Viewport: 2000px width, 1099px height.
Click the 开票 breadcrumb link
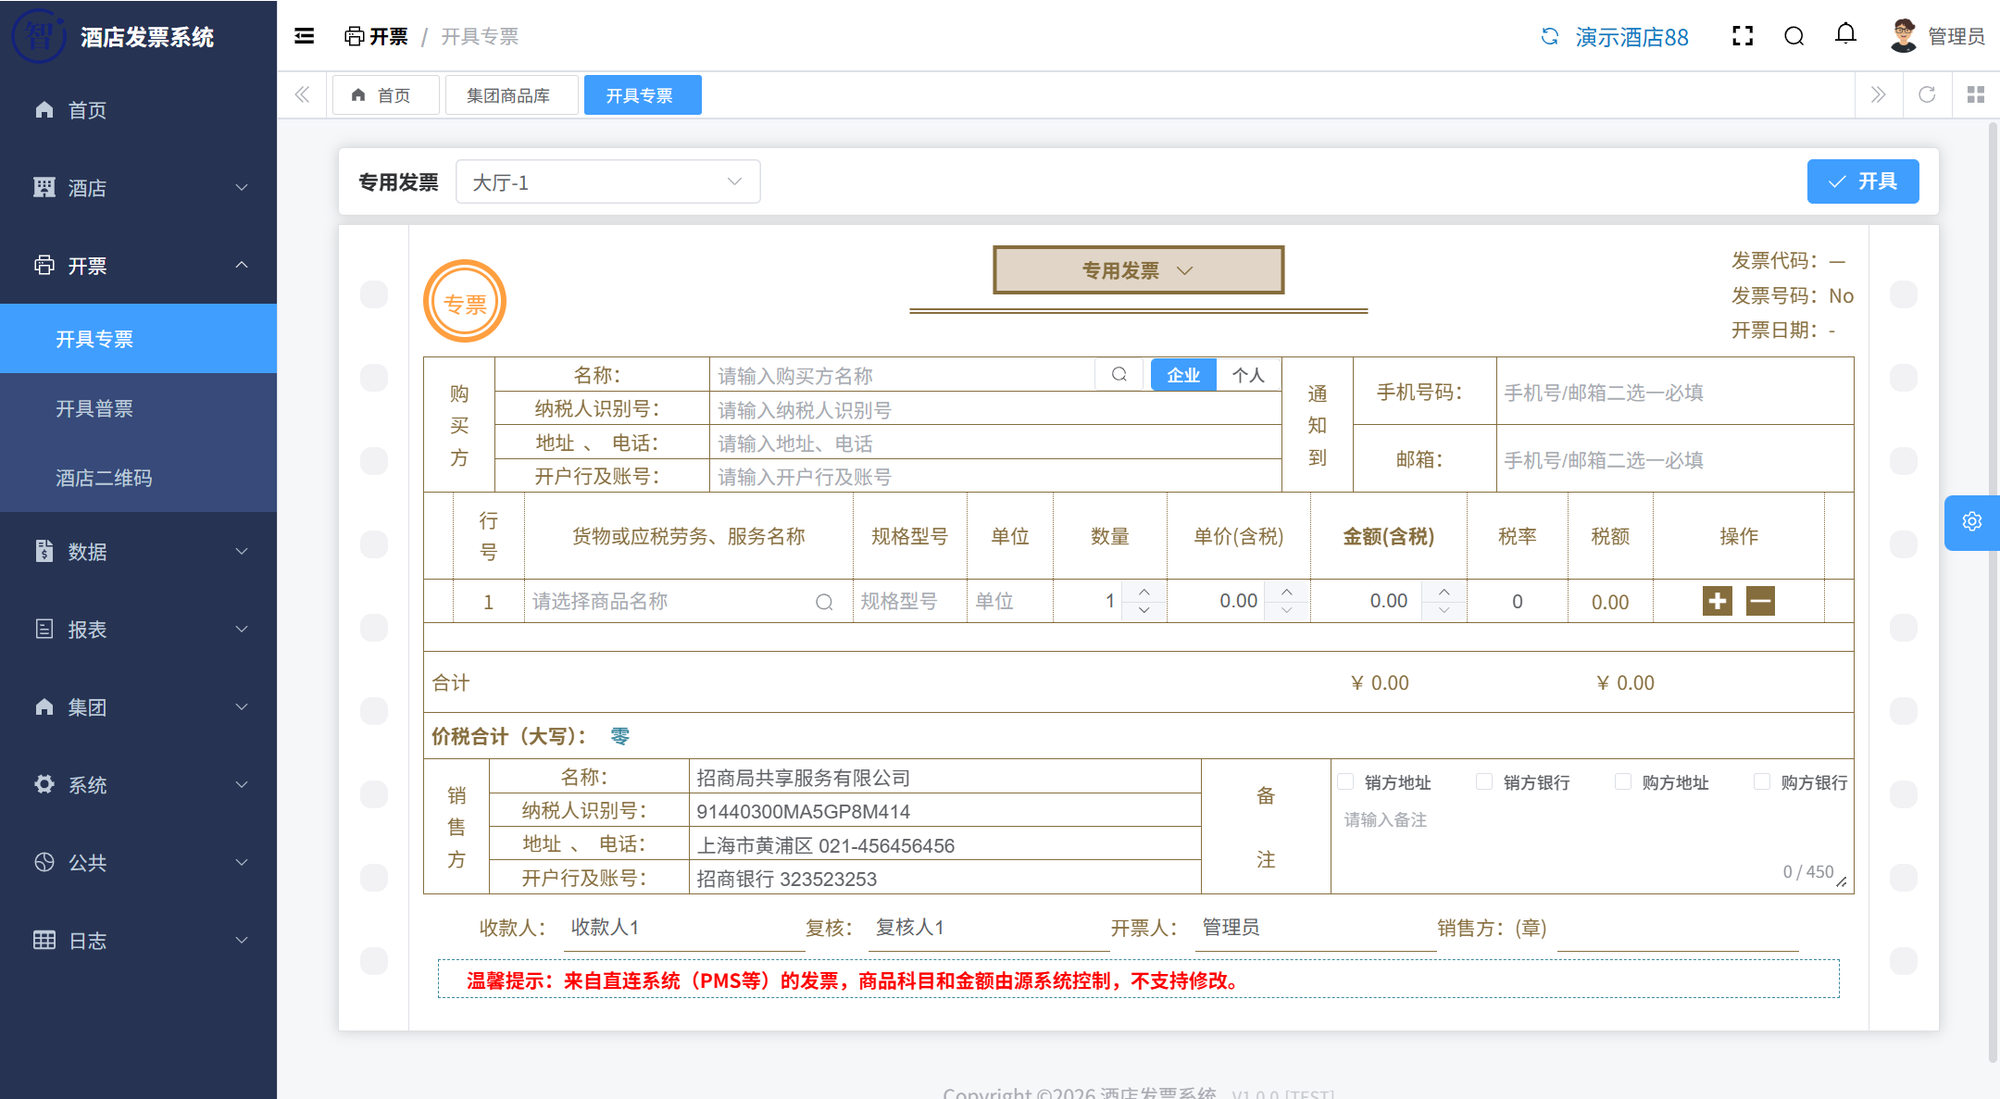[x=376, y=37]
